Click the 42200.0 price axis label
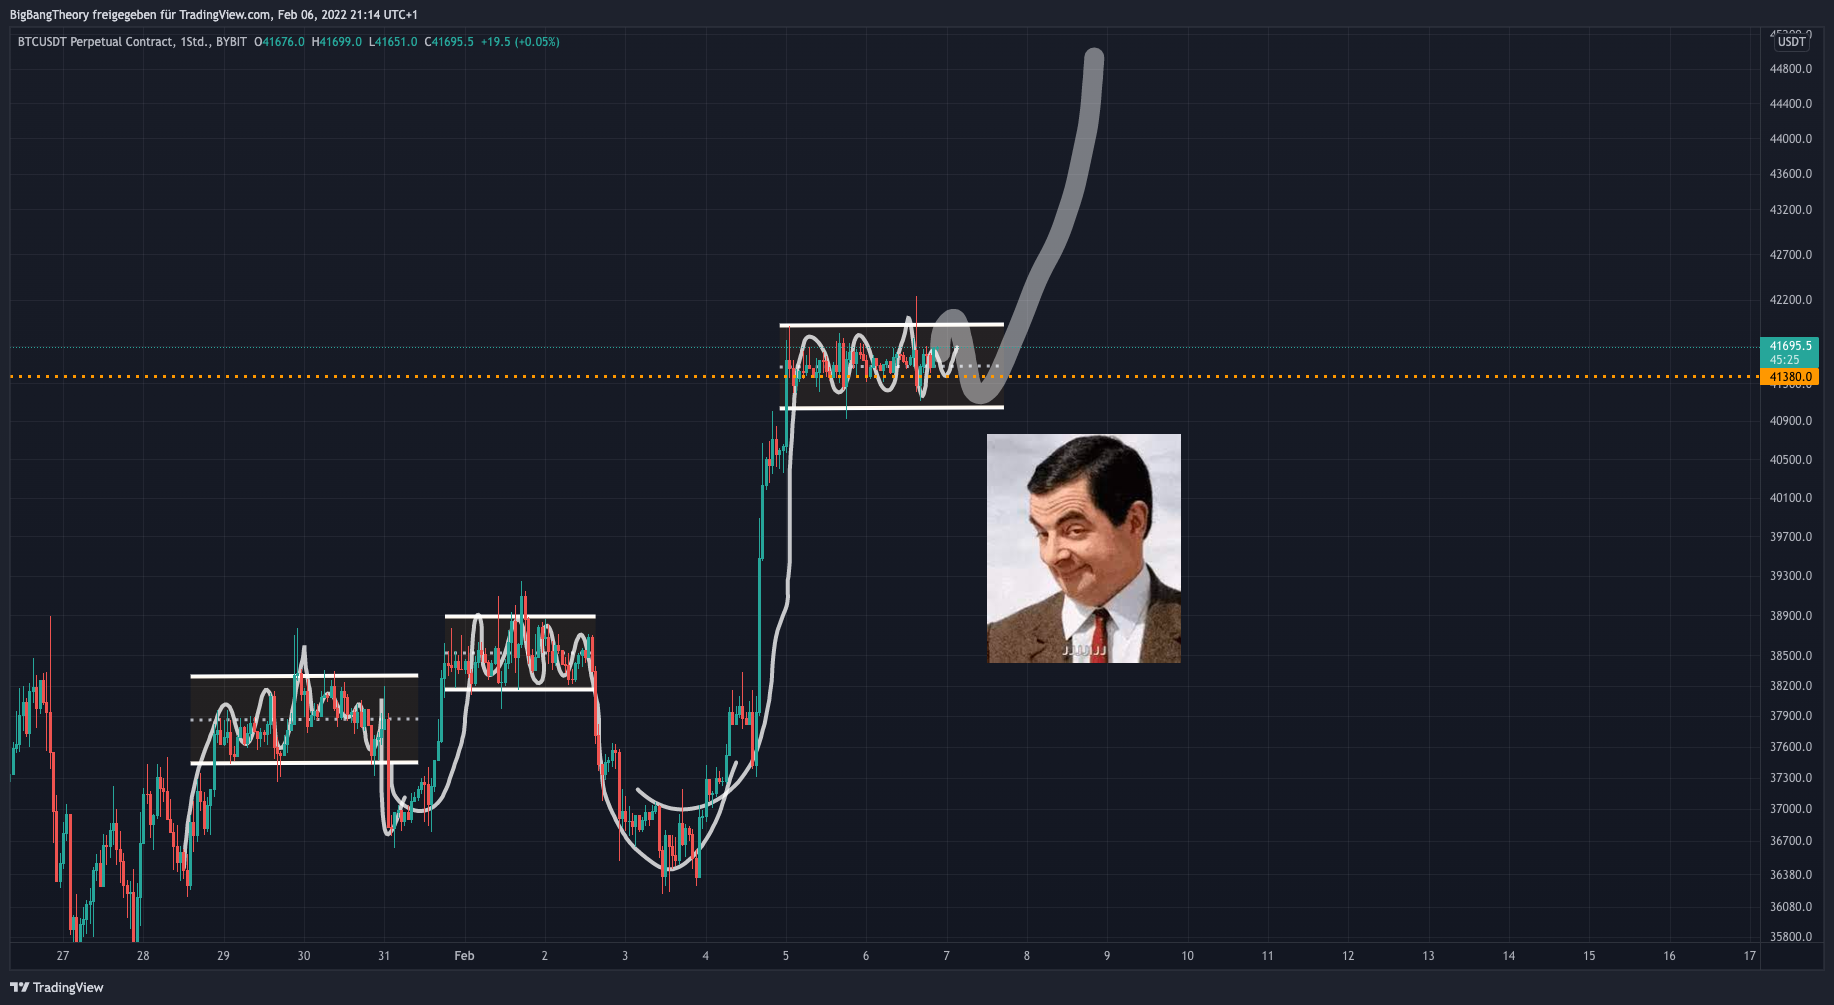 (1791, 300)
